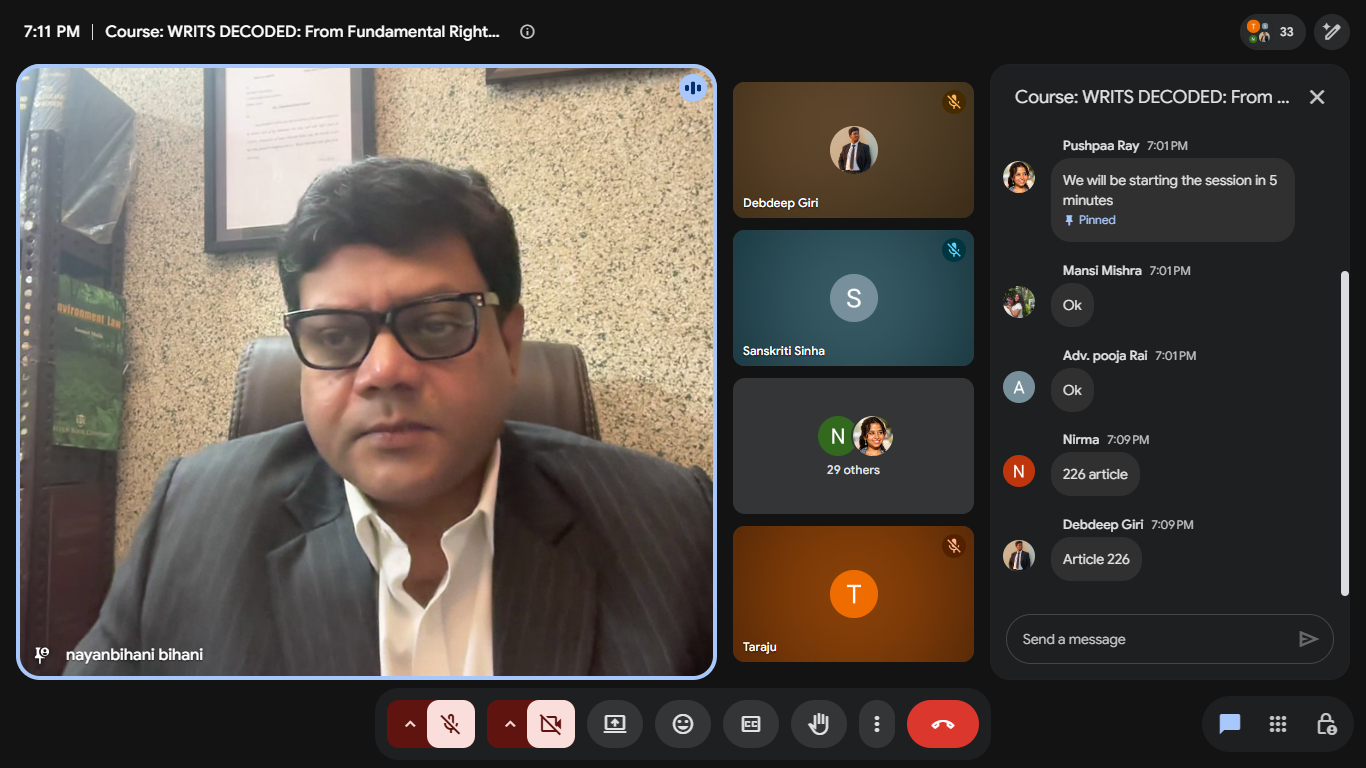Toggle the chat panel icon
The height and width of the screenshot is (768, 1366).
[1230, 724]
